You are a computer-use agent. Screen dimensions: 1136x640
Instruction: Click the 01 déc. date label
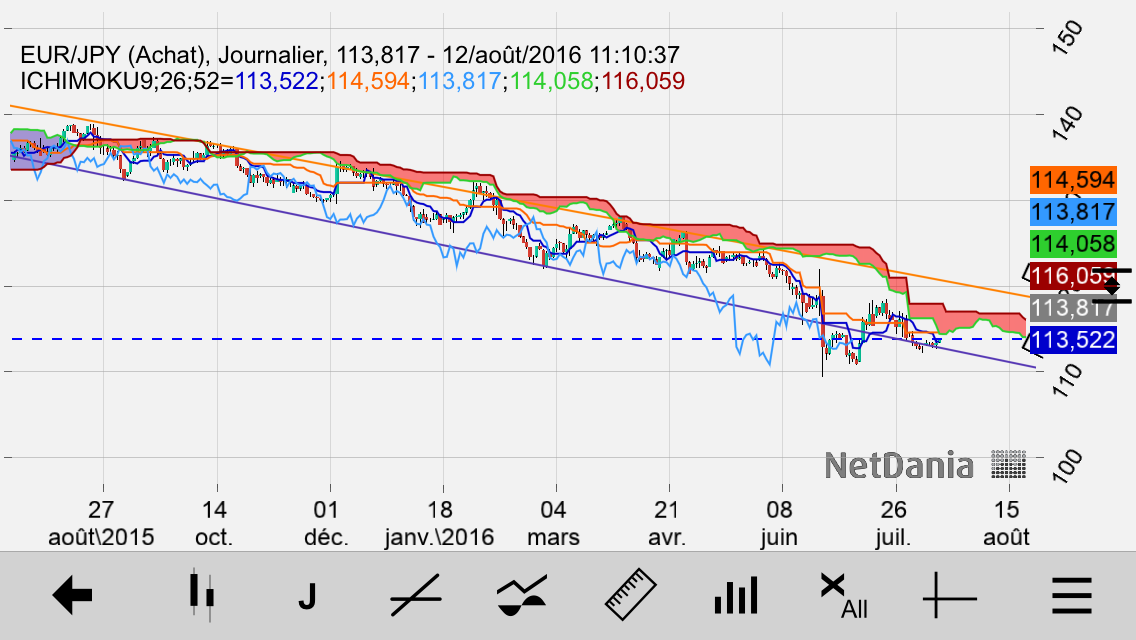coord(327,523)
